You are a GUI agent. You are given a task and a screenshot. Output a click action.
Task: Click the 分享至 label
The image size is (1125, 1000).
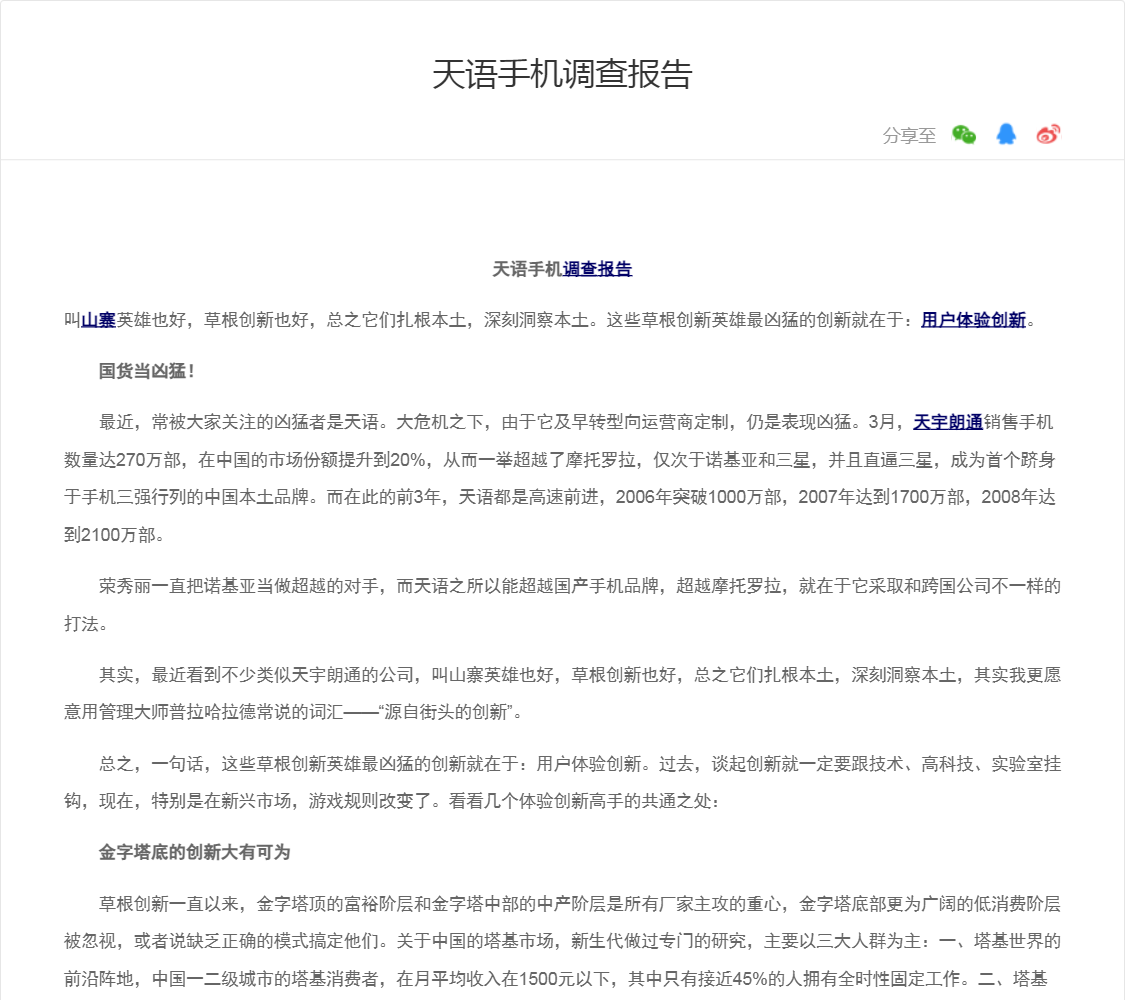pyautogui.click(x=909, y=135)
